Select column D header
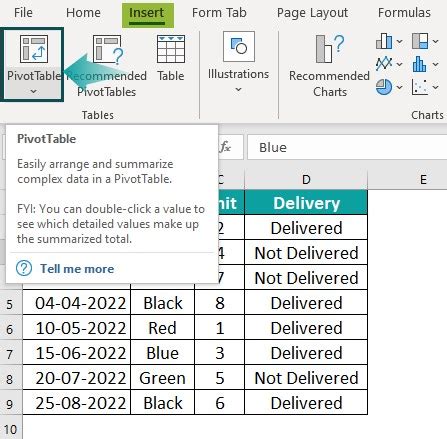 (x=306, y=180)
